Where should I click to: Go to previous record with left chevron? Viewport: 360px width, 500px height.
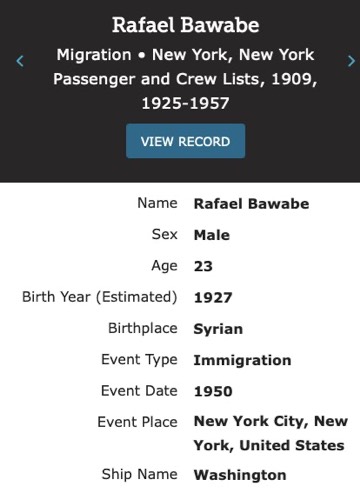[x=20, y=61]
